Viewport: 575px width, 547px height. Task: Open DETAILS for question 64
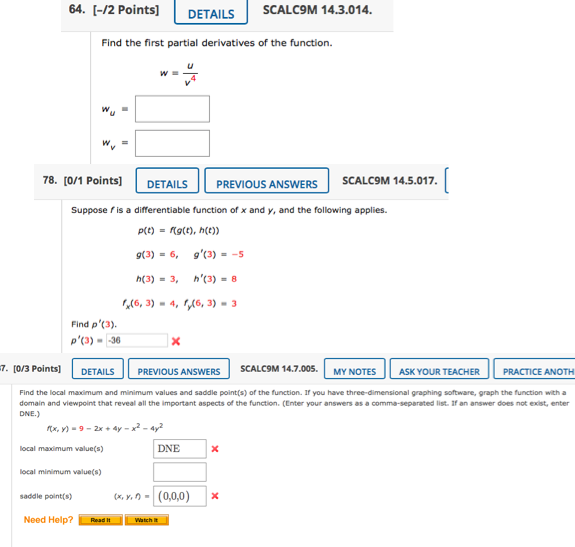(x=211, y=12)
